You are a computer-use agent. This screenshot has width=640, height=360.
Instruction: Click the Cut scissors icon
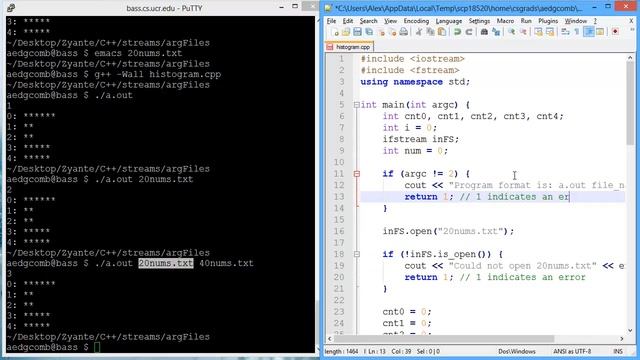tap(419, 32)
